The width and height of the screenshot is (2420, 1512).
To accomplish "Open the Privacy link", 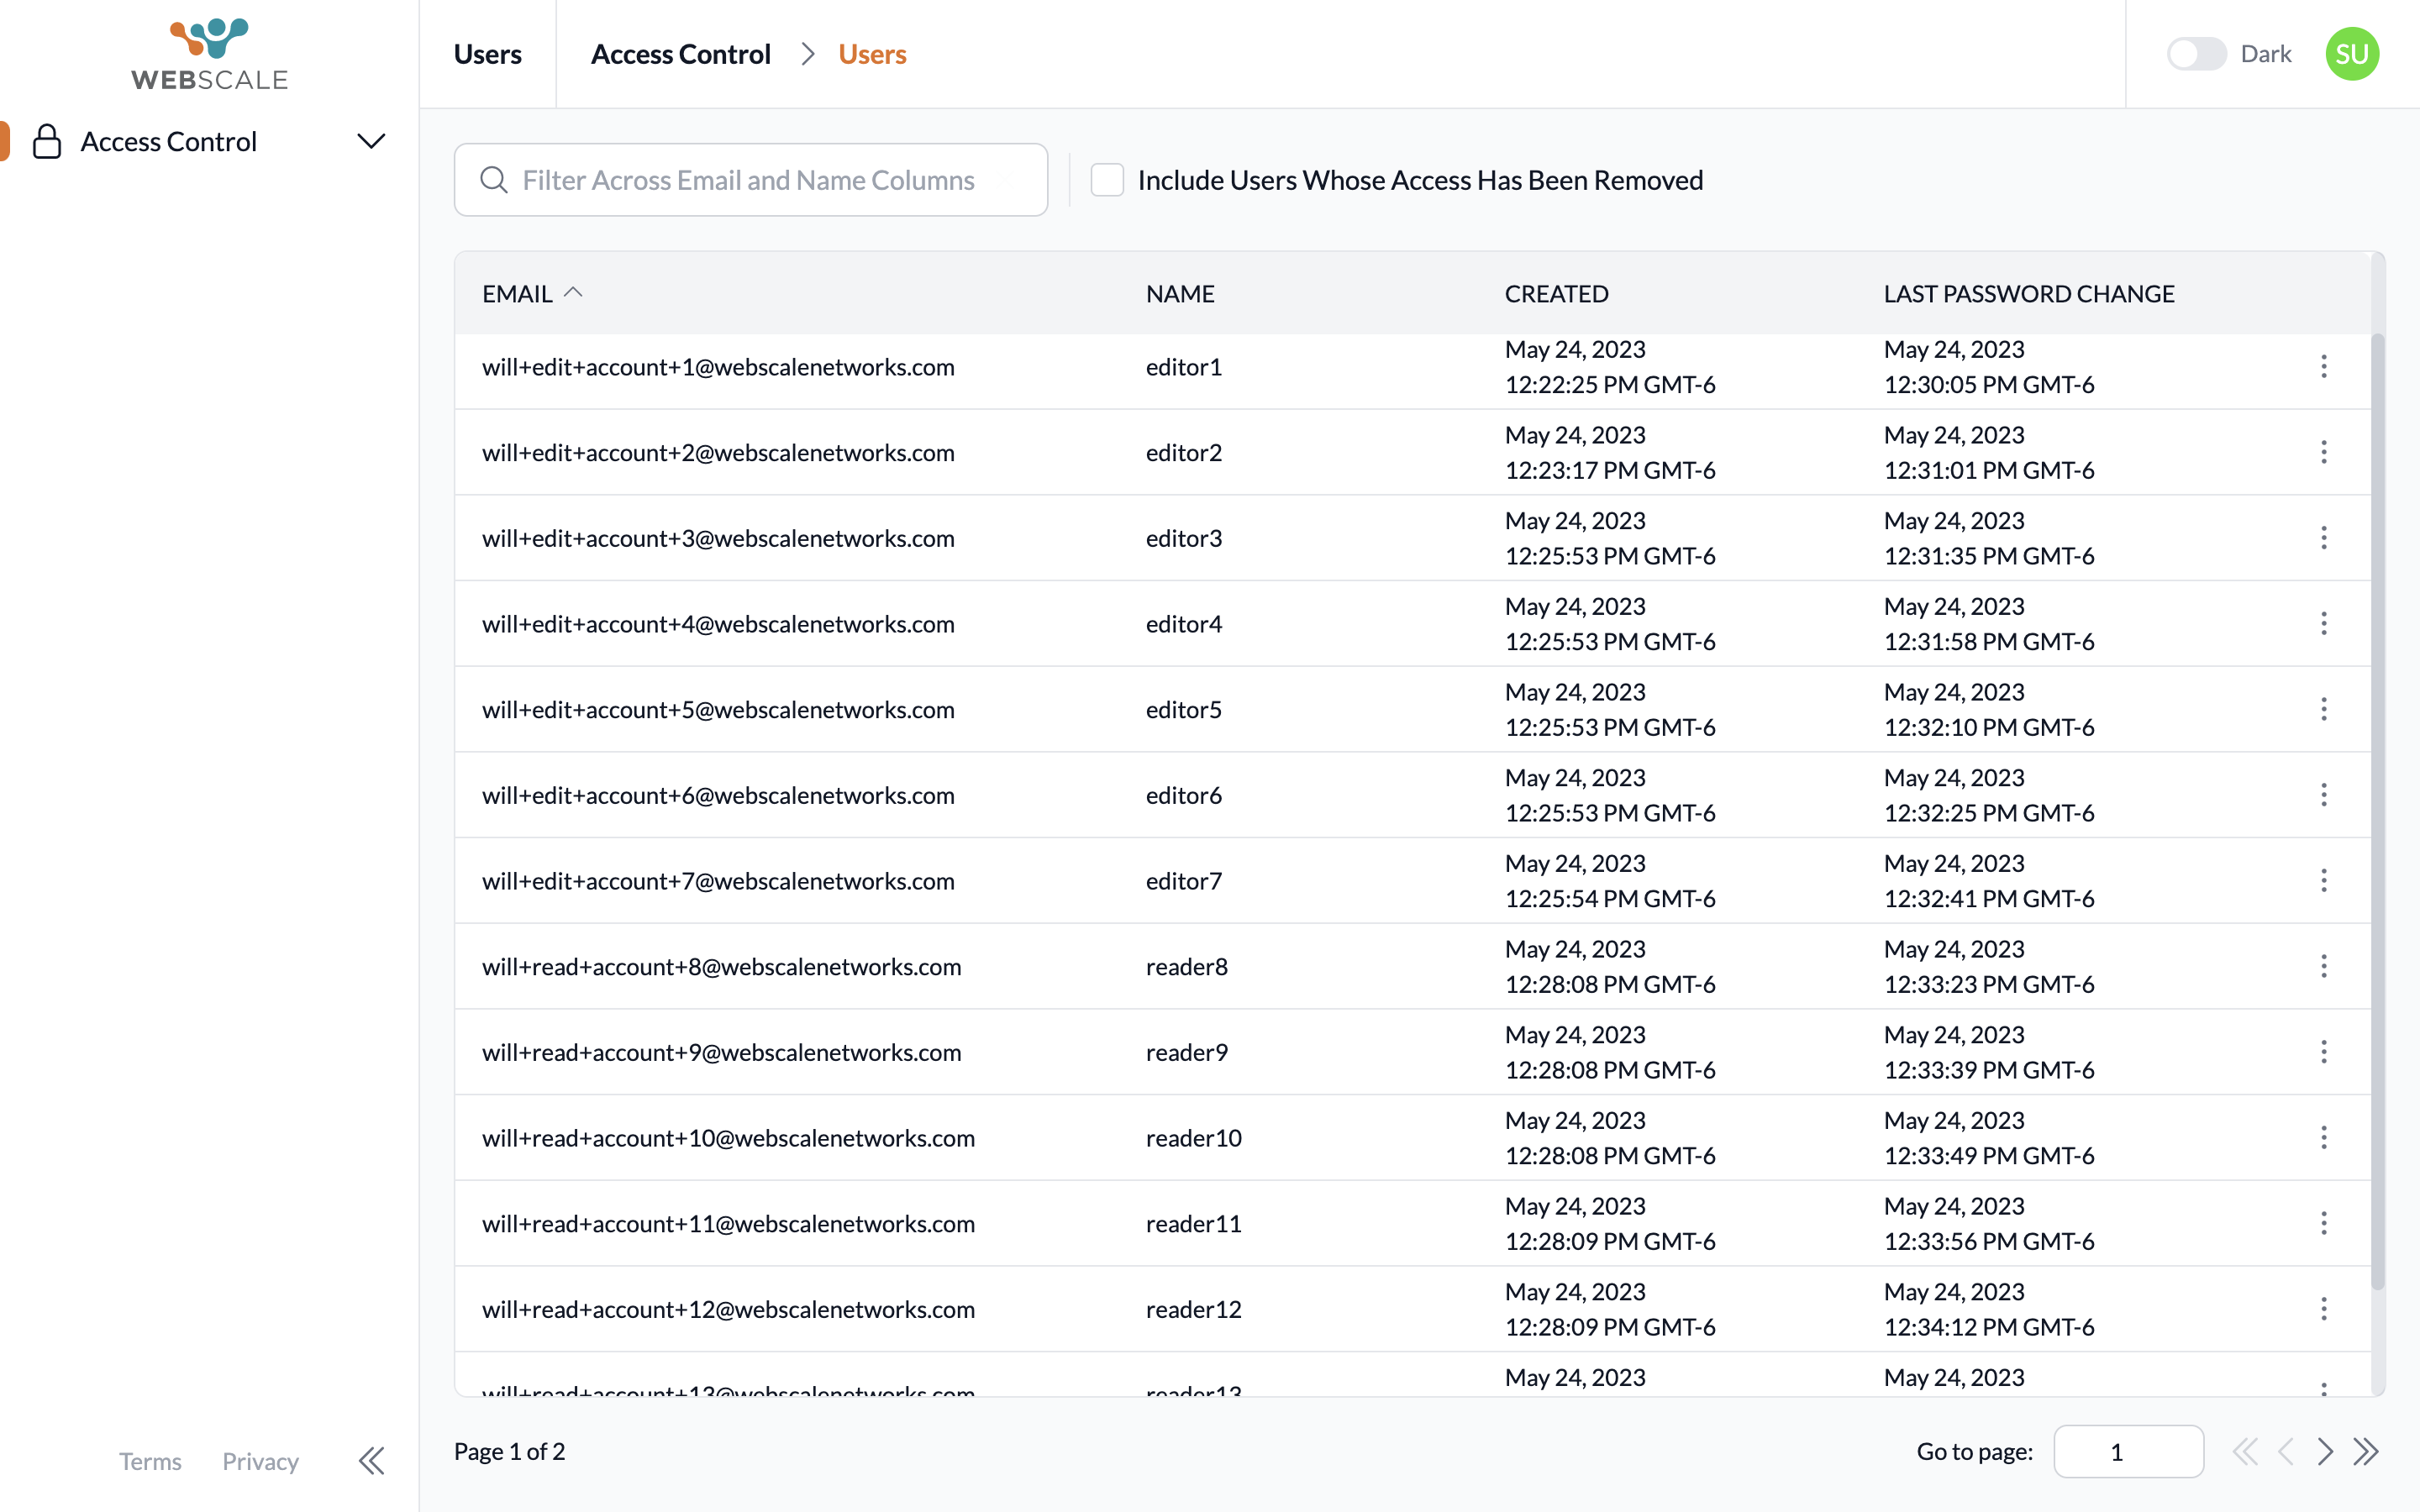I will click(x=260, y=1462).
